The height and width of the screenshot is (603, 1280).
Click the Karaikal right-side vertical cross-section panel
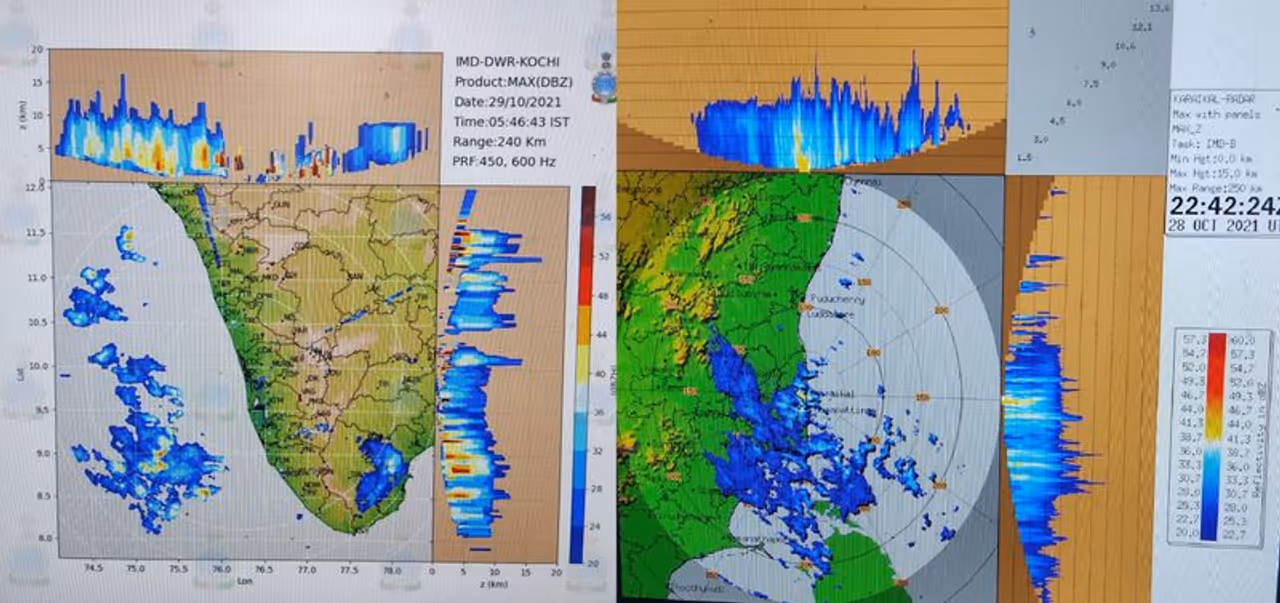click(1082, 390)
